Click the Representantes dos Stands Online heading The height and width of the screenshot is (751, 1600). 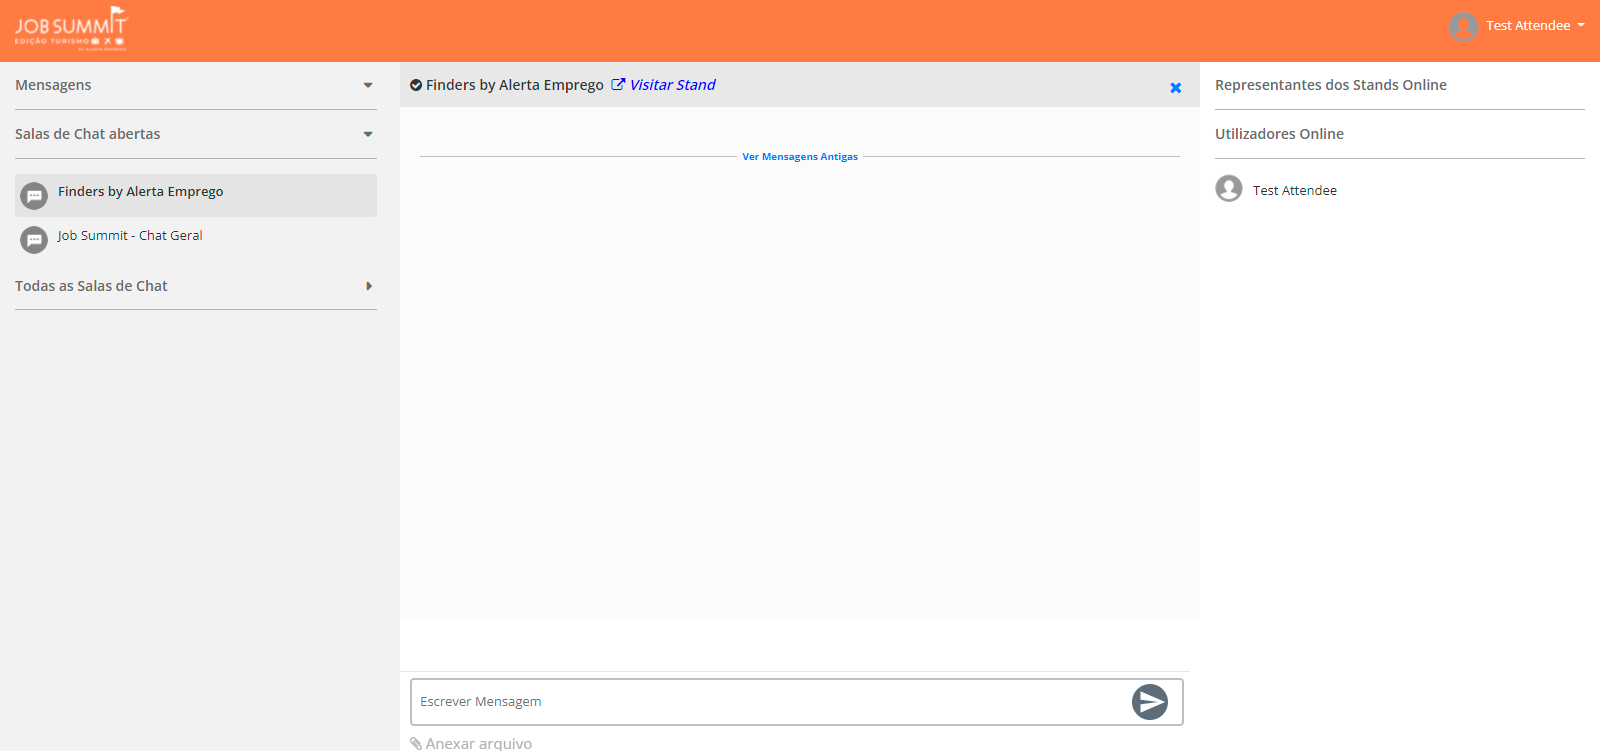[1330, 85]
